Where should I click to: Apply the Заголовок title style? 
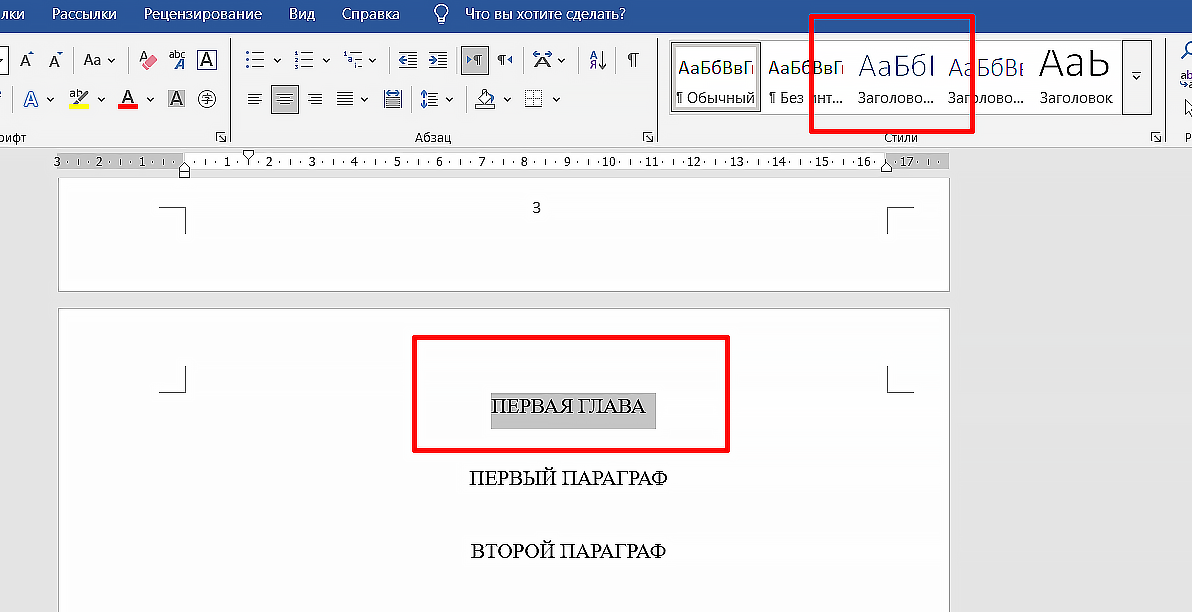point(1076,78)
